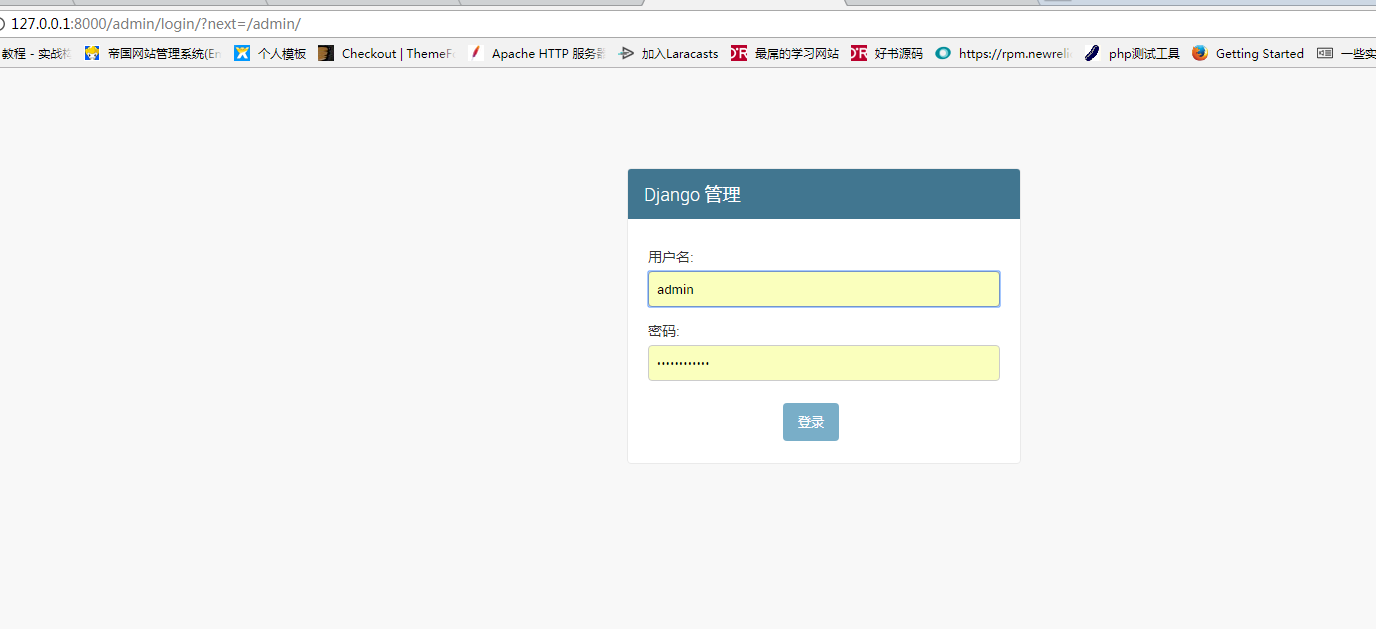Viewport: 1376px width, 629px height.
Task: Open the 加入Laracasts bookmark icon
Action: (x=626, y=54)
